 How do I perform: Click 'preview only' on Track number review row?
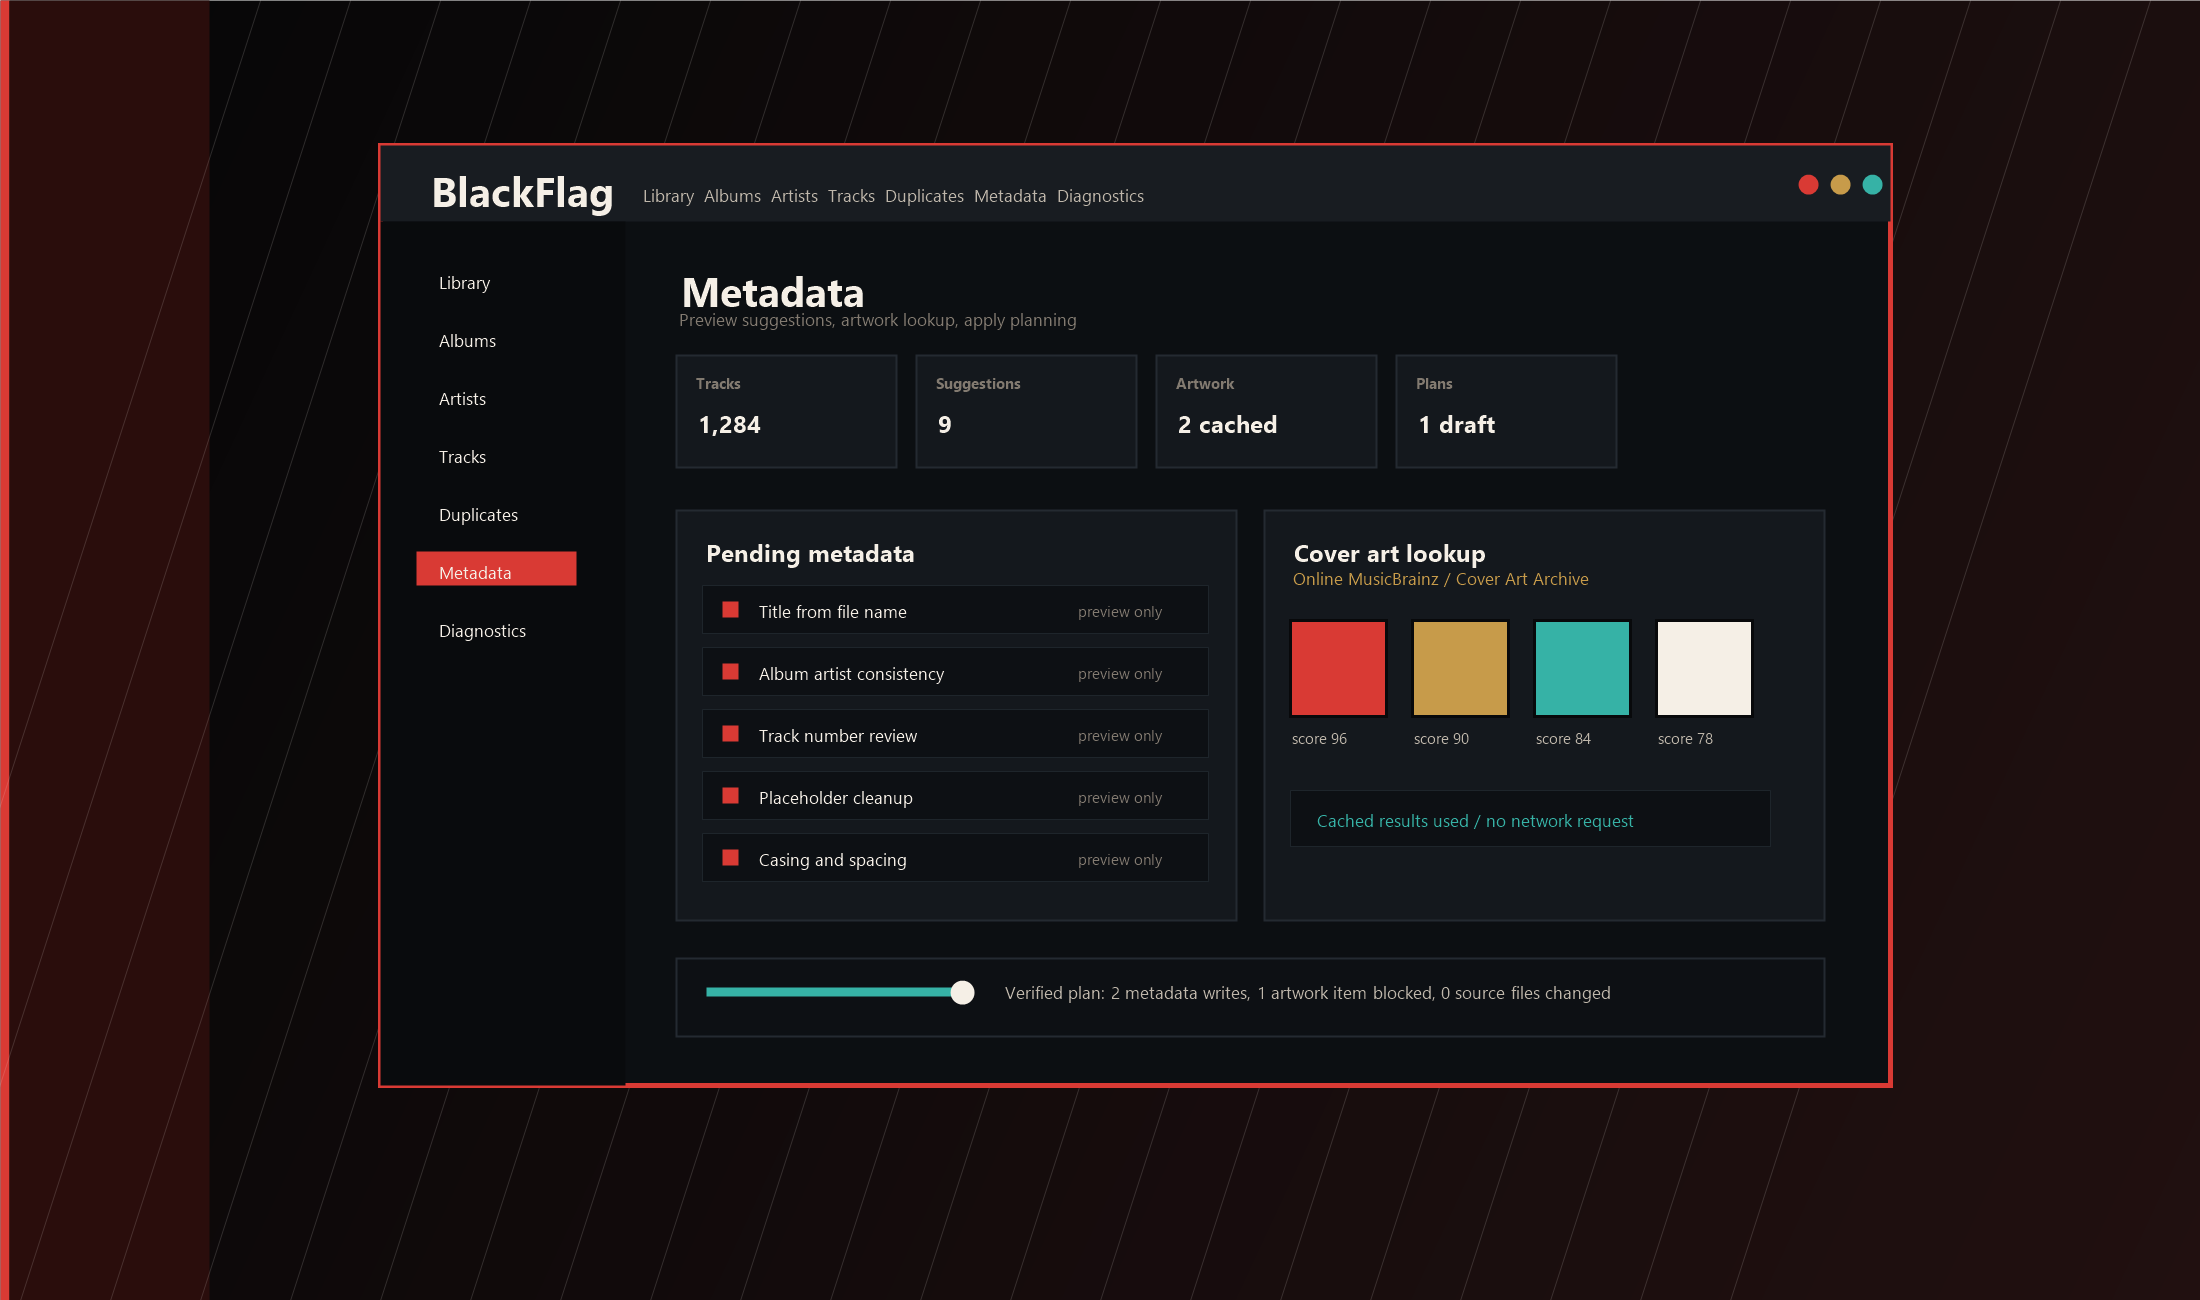1120,736
